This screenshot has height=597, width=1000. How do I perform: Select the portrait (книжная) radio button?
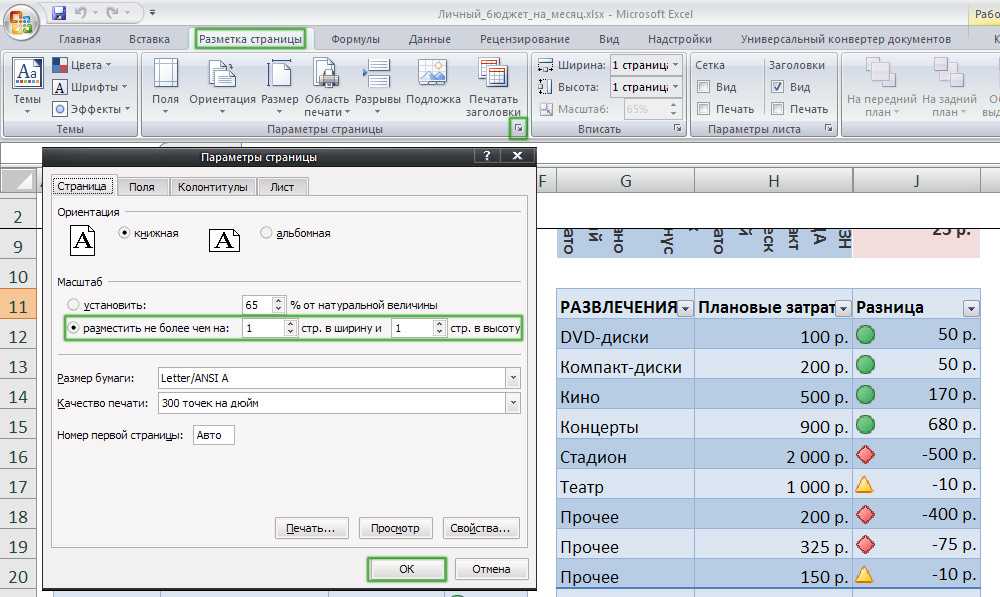tap(125, 233)
